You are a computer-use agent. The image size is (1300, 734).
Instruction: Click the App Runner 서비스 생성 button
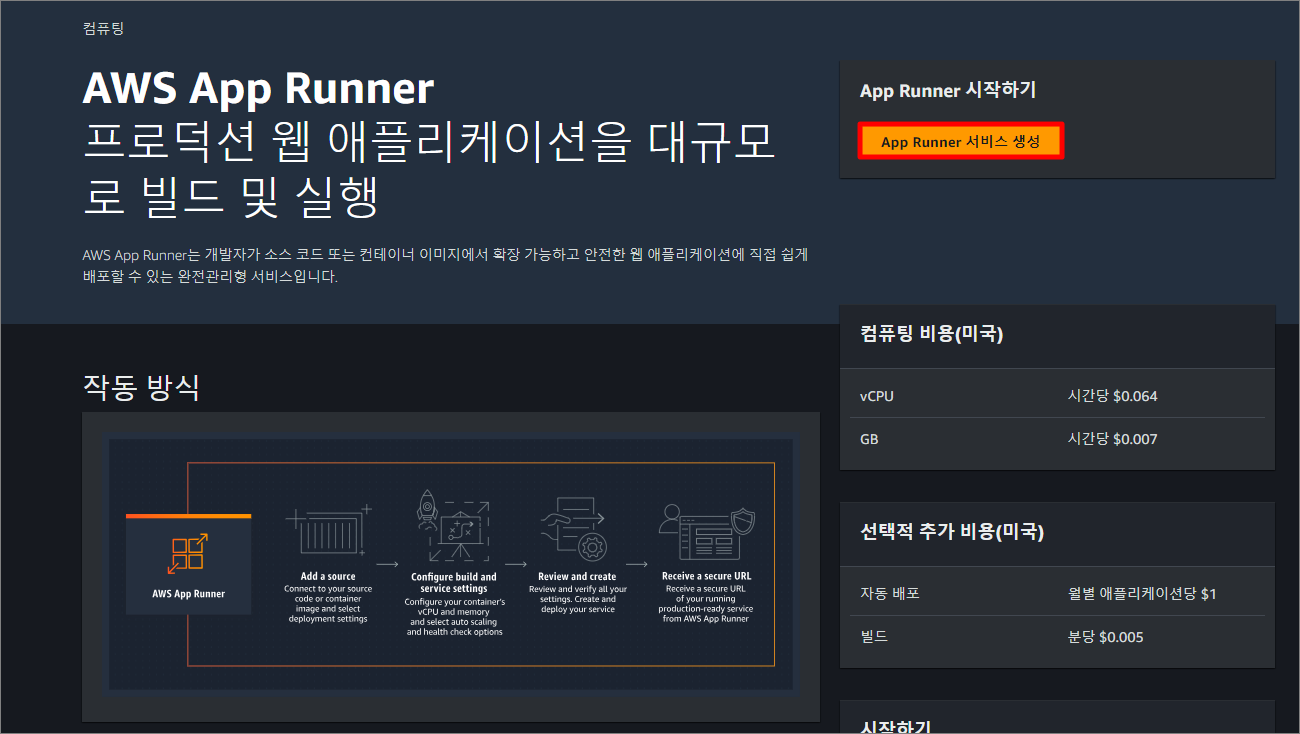pos(960,142)
